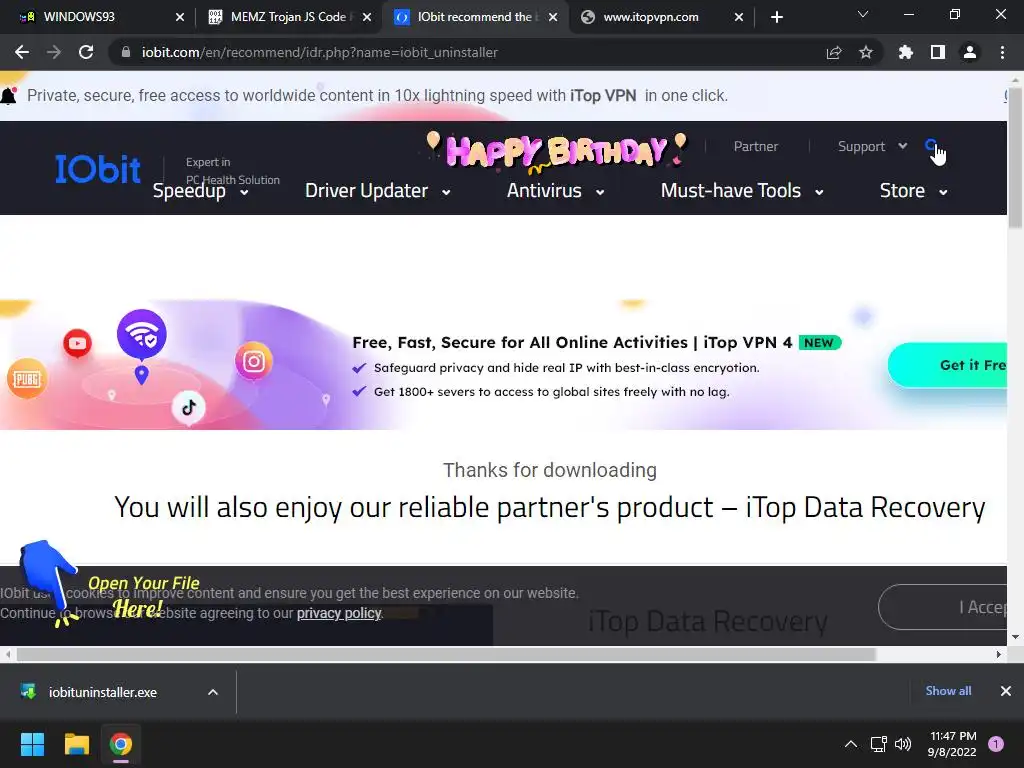The width and height of the screenshot is (1024, 768).
Task: Expand the Antivirus dropdown
Action: (x=600, y=193)
